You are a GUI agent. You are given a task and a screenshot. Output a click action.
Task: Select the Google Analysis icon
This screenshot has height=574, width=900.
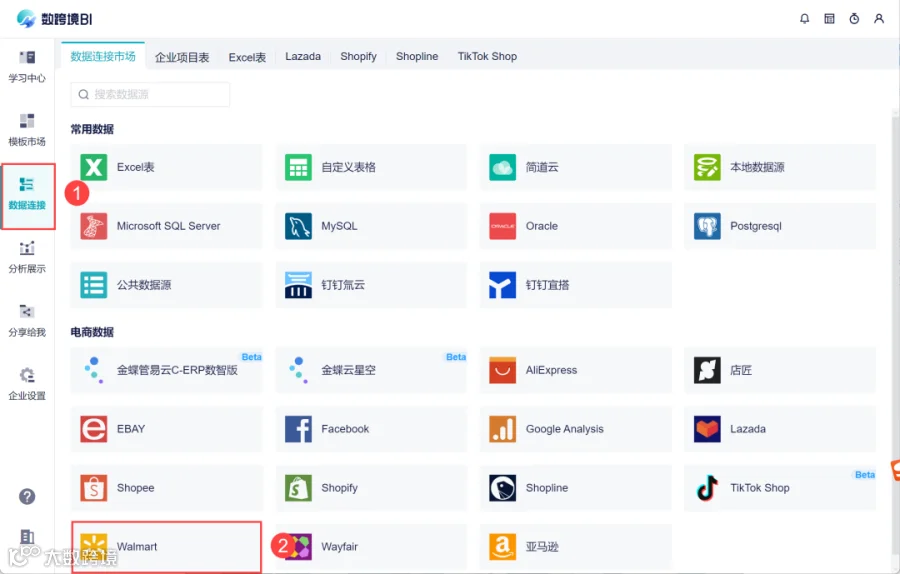[502, 429]
